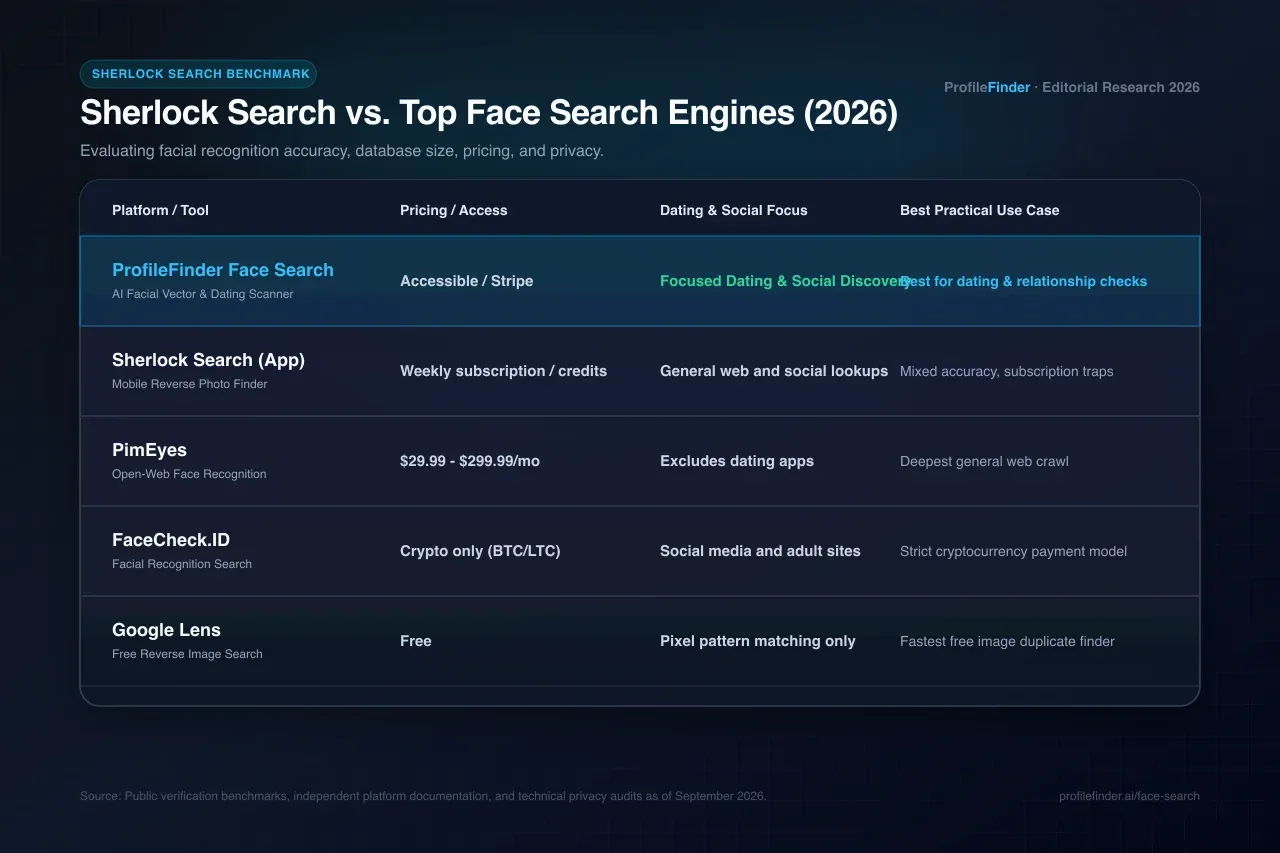Click Mixed accuracy, subscription traps cell

coord(1006,371)
